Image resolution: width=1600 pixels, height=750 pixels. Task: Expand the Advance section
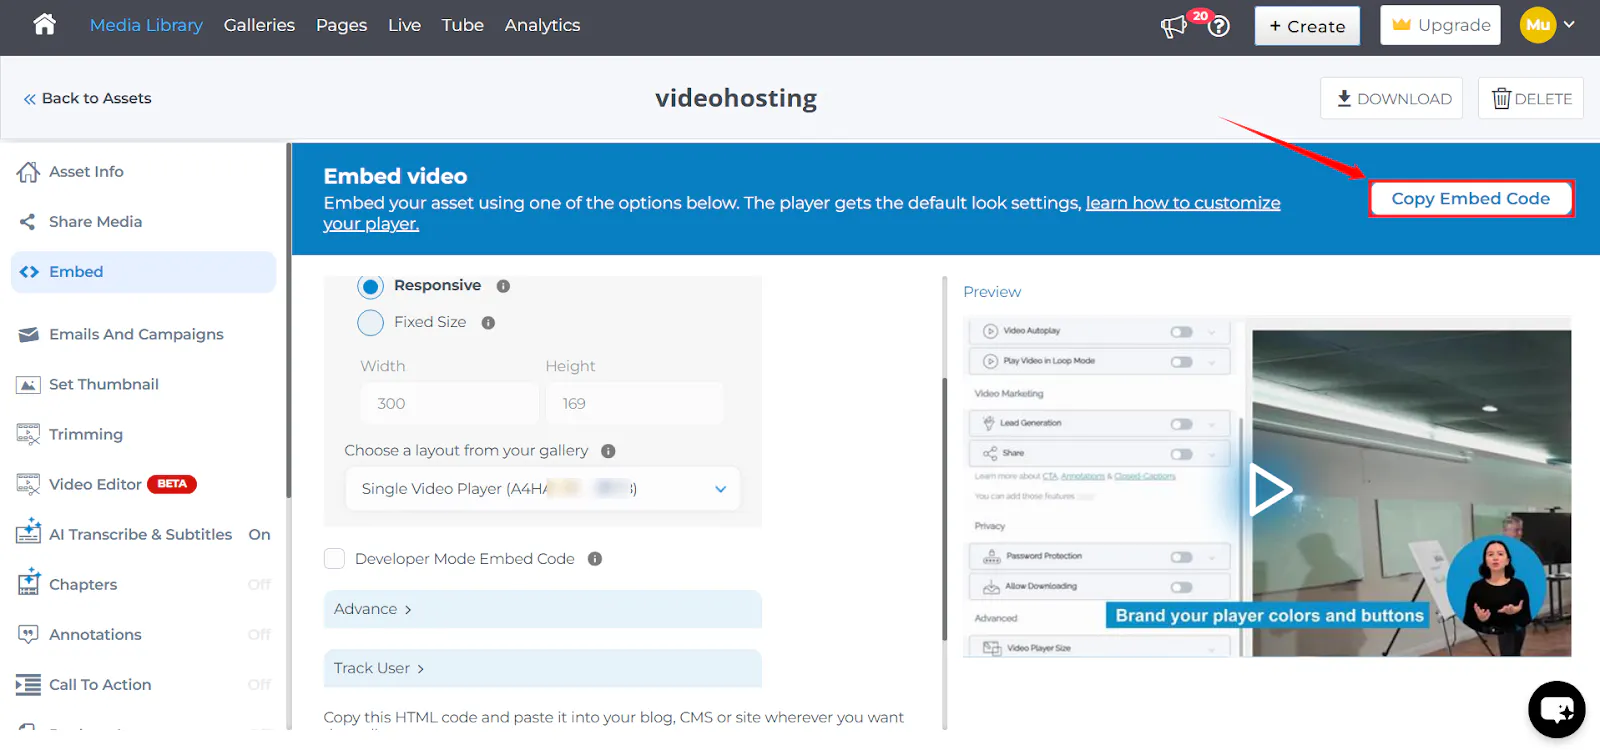[543, 609]
